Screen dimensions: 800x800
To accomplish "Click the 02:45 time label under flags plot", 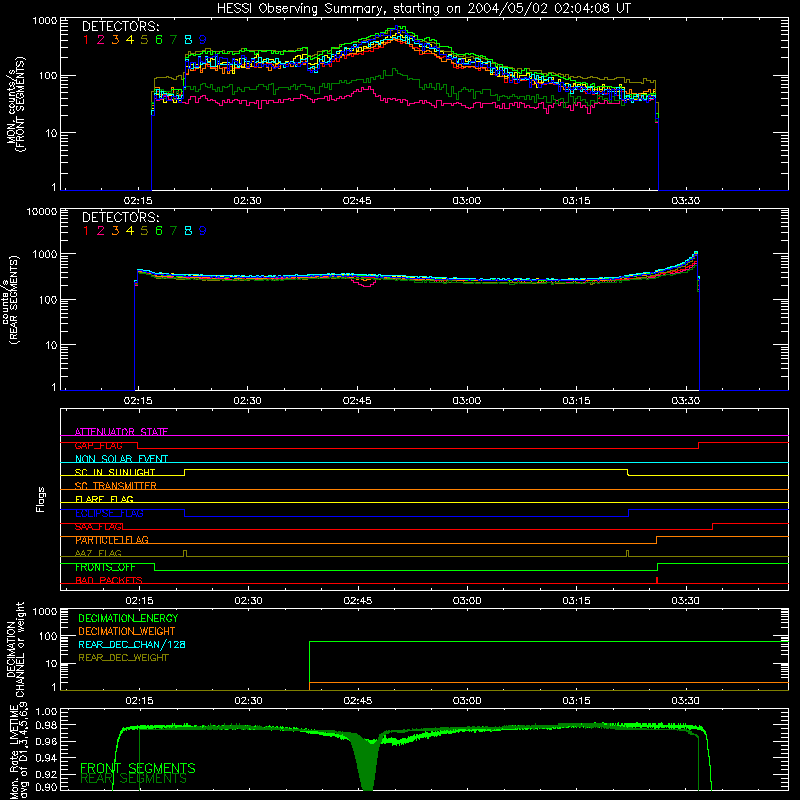I will (x=358, y=601).
